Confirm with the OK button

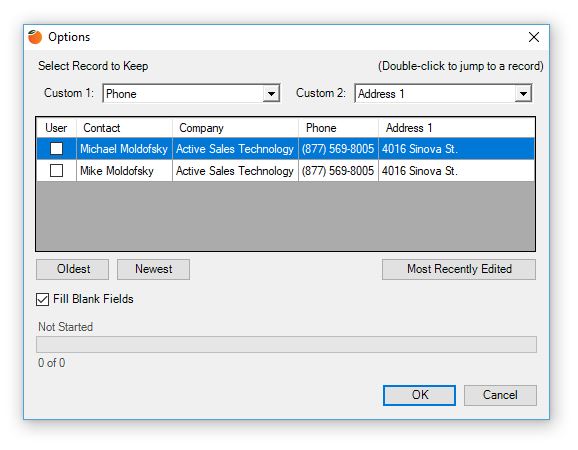[419, 395]
